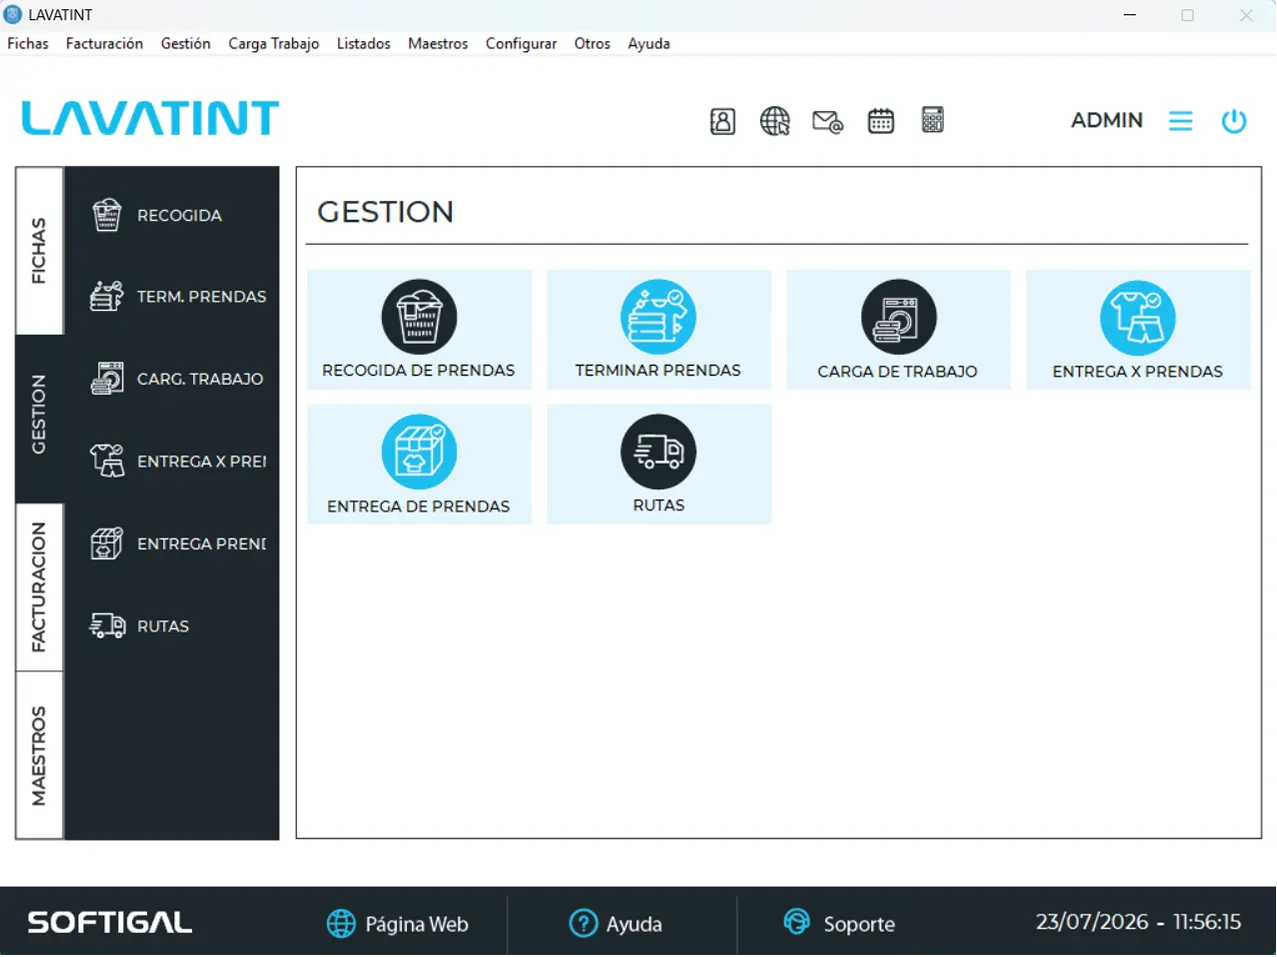Click the LAVATINT logo
1277x957 pixels.
point(150,118)
